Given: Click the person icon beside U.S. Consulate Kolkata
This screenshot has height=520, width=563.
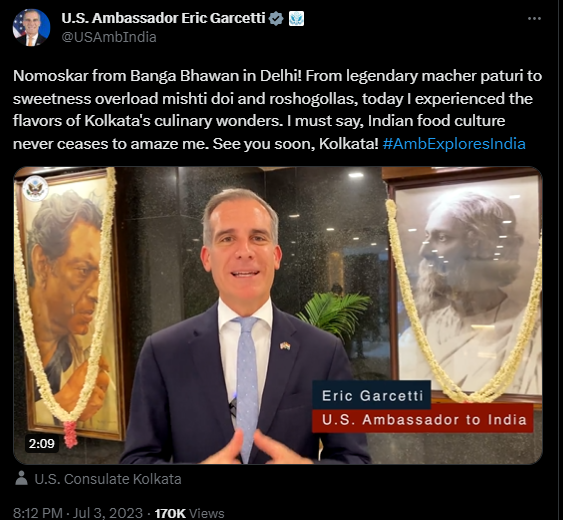Looking at the screenshot, I should [x=22, y=479].
